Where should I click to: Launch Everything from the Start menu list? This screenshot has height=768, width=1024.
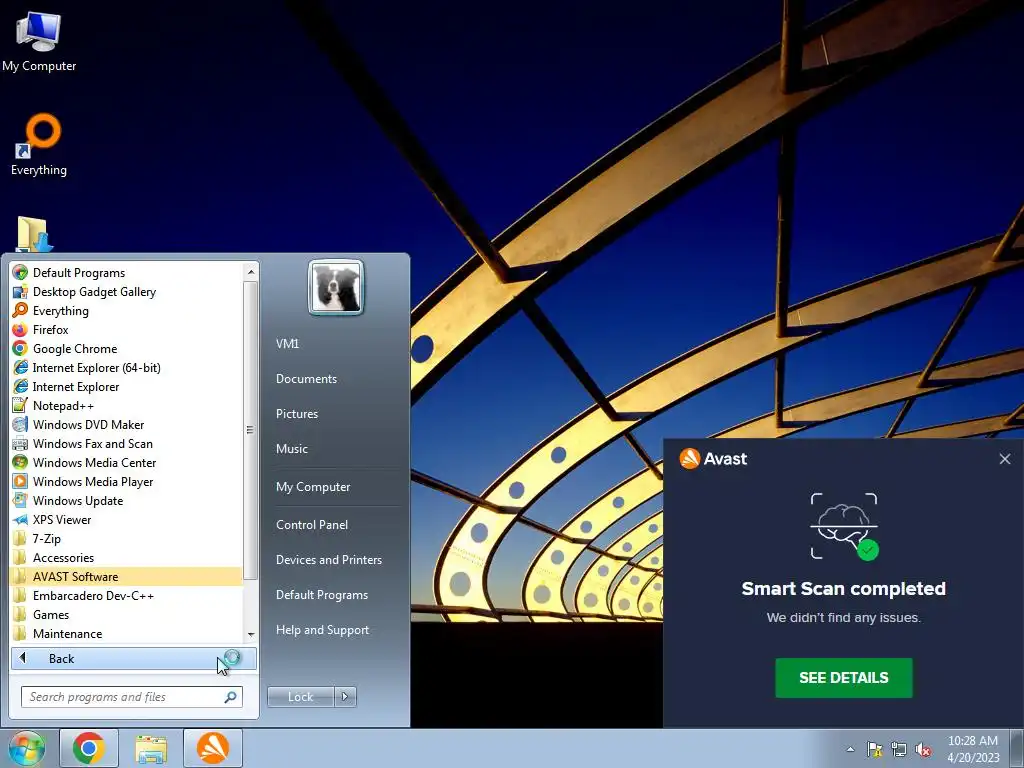[127, 311]
